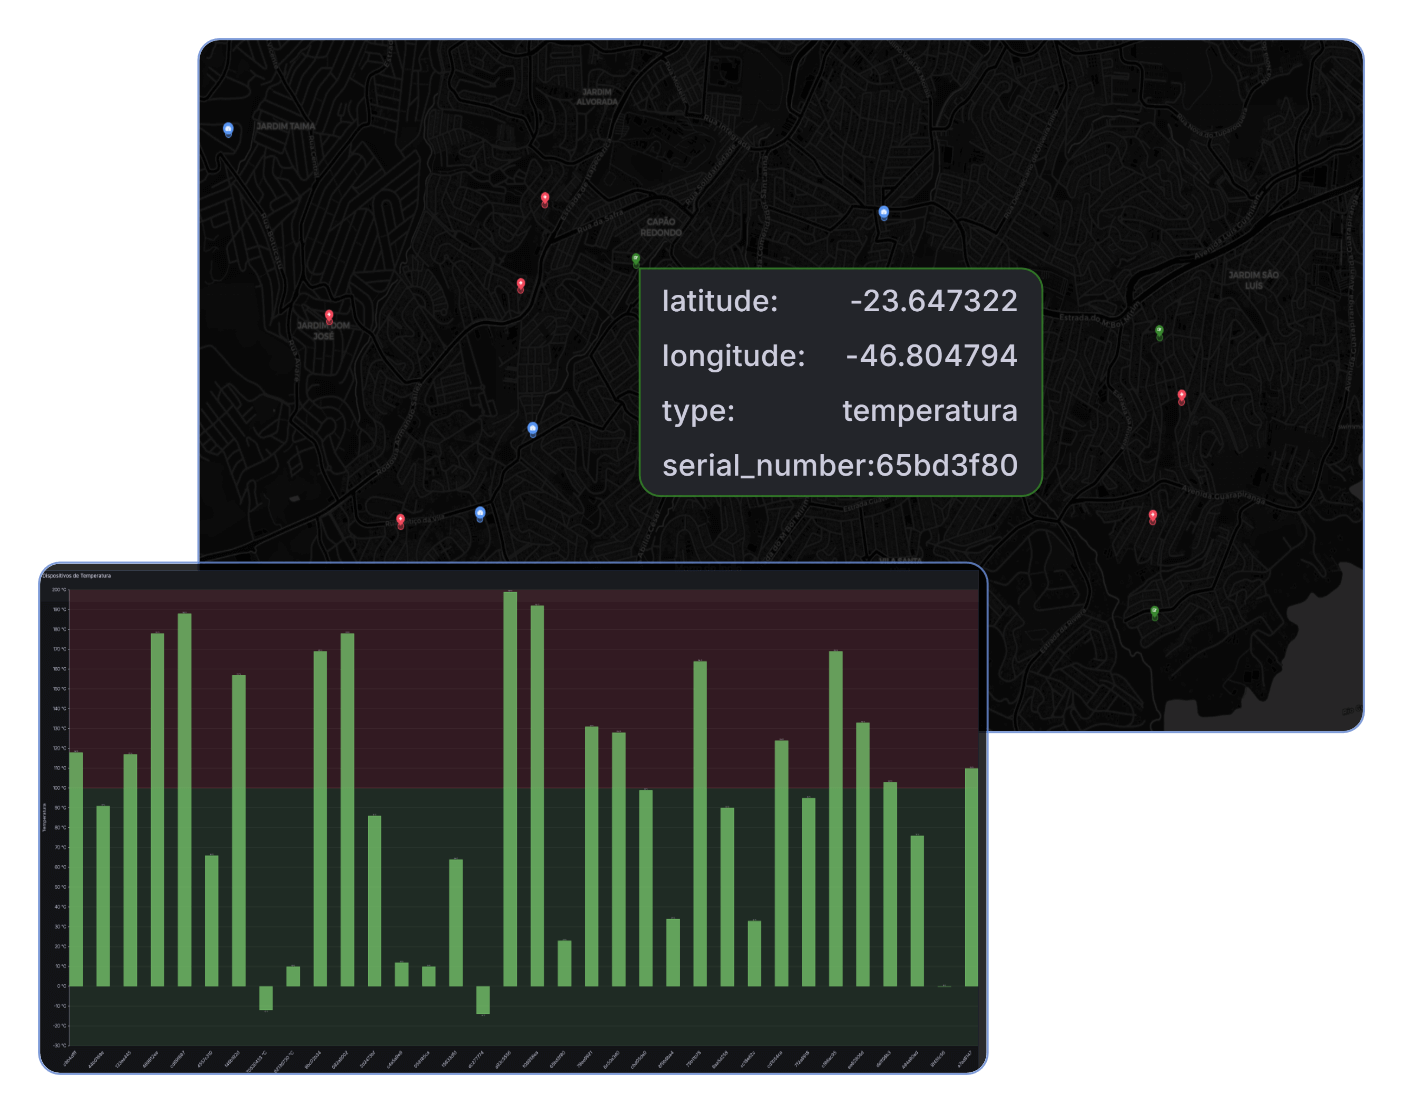
Task: Select the leftmost bar in the chart
Action: (76, 869)
